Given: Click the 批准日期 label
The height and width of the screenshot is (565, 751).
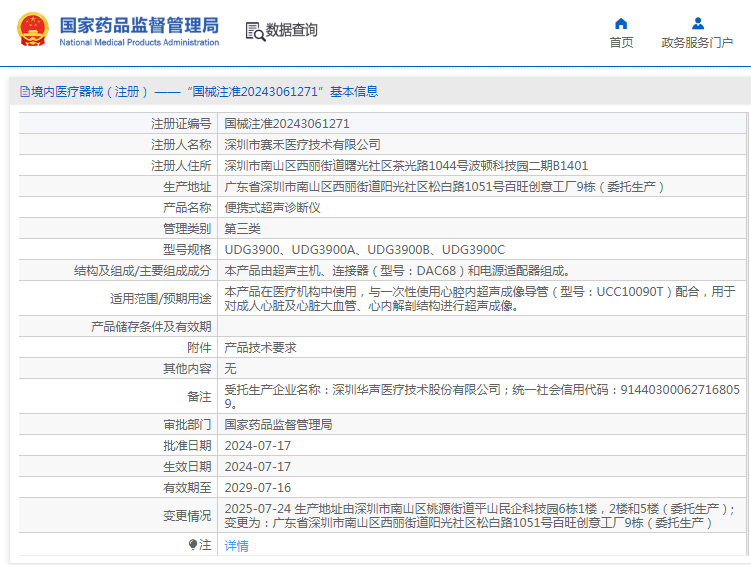Looking at the screenshot, I should 187,446.
